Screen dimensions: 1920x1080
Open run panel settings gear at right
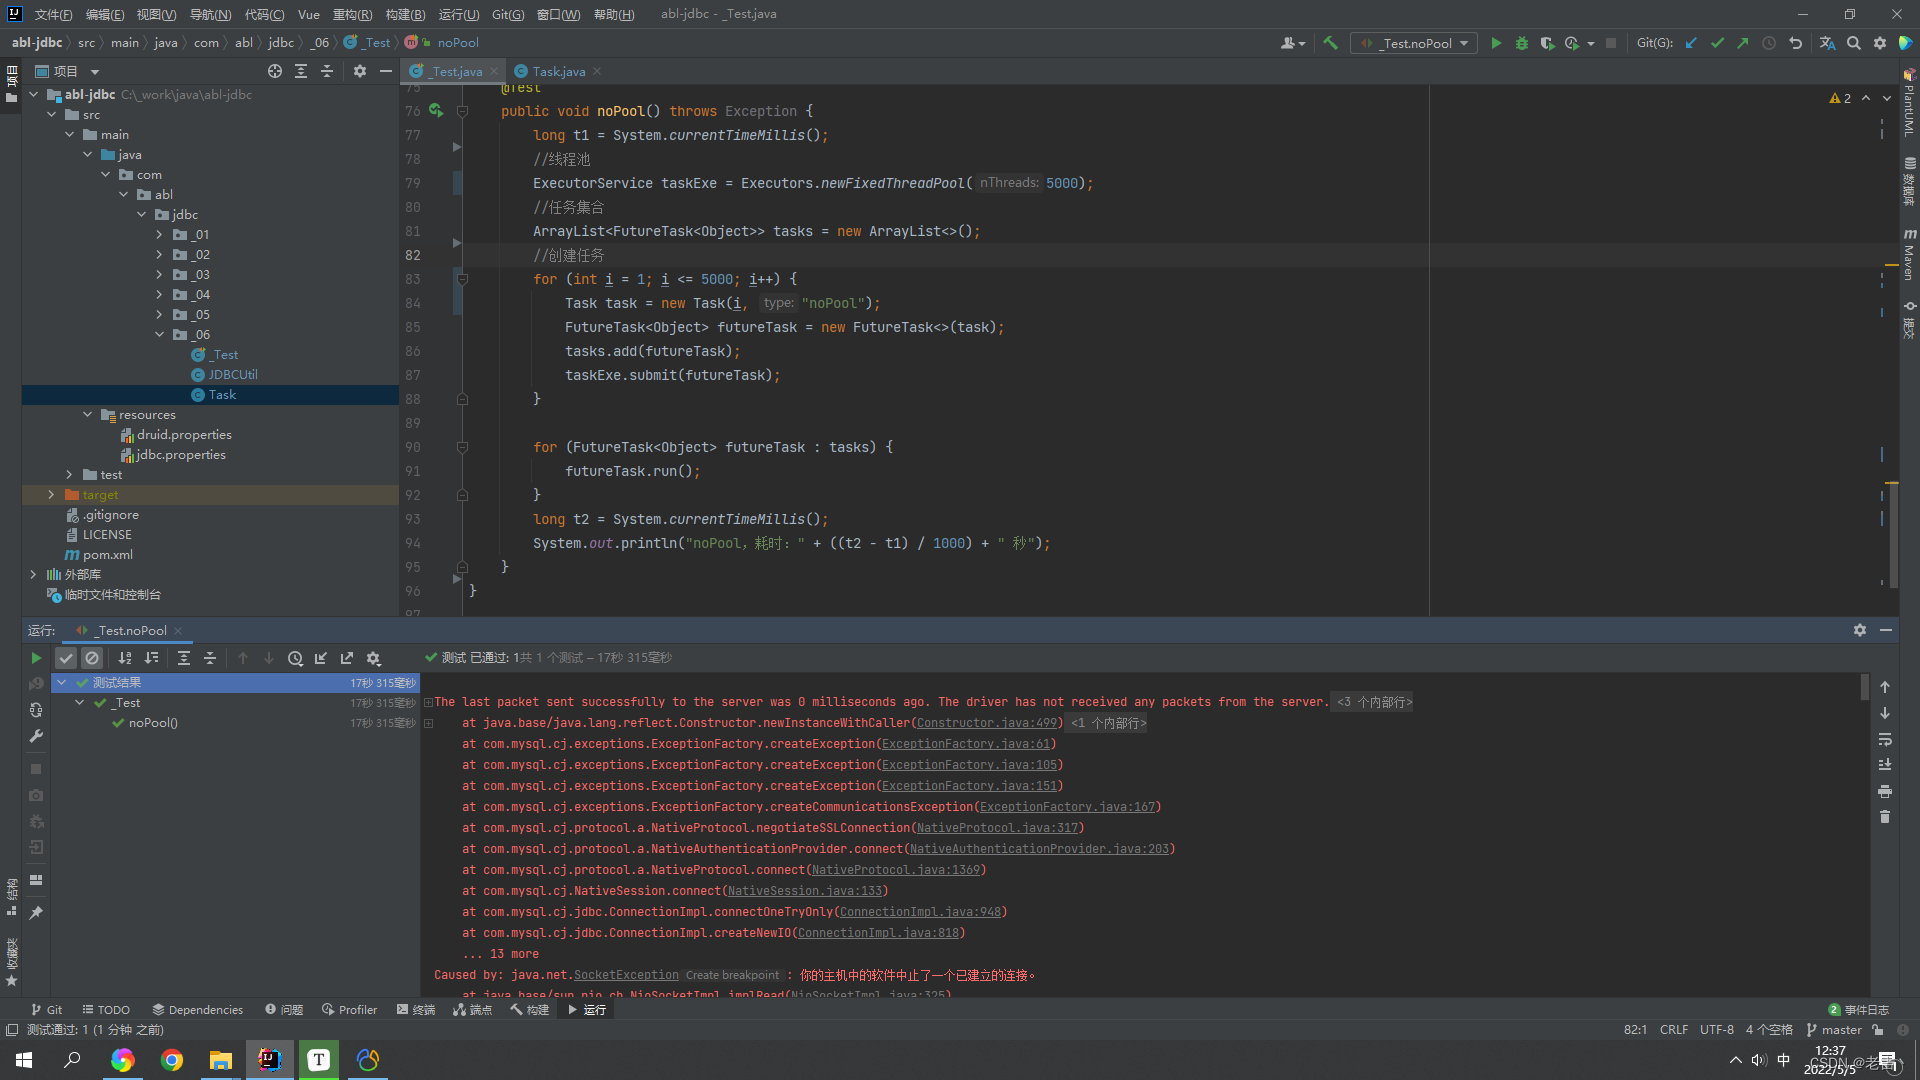(x=1860, y=630)
